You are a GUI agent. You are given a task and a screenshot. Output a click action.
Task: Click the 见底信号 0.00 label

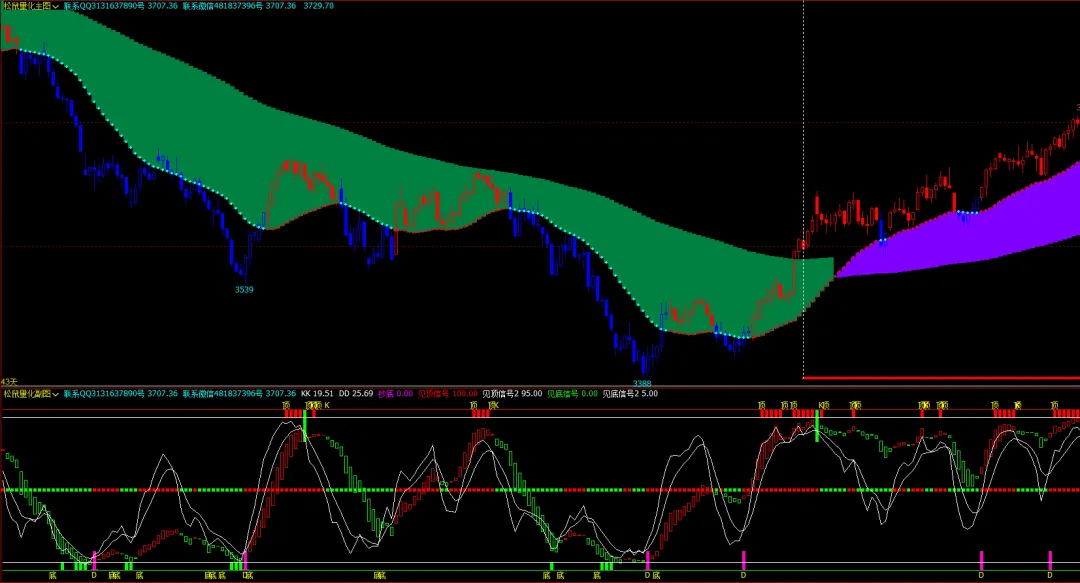(x=572, y=393)
